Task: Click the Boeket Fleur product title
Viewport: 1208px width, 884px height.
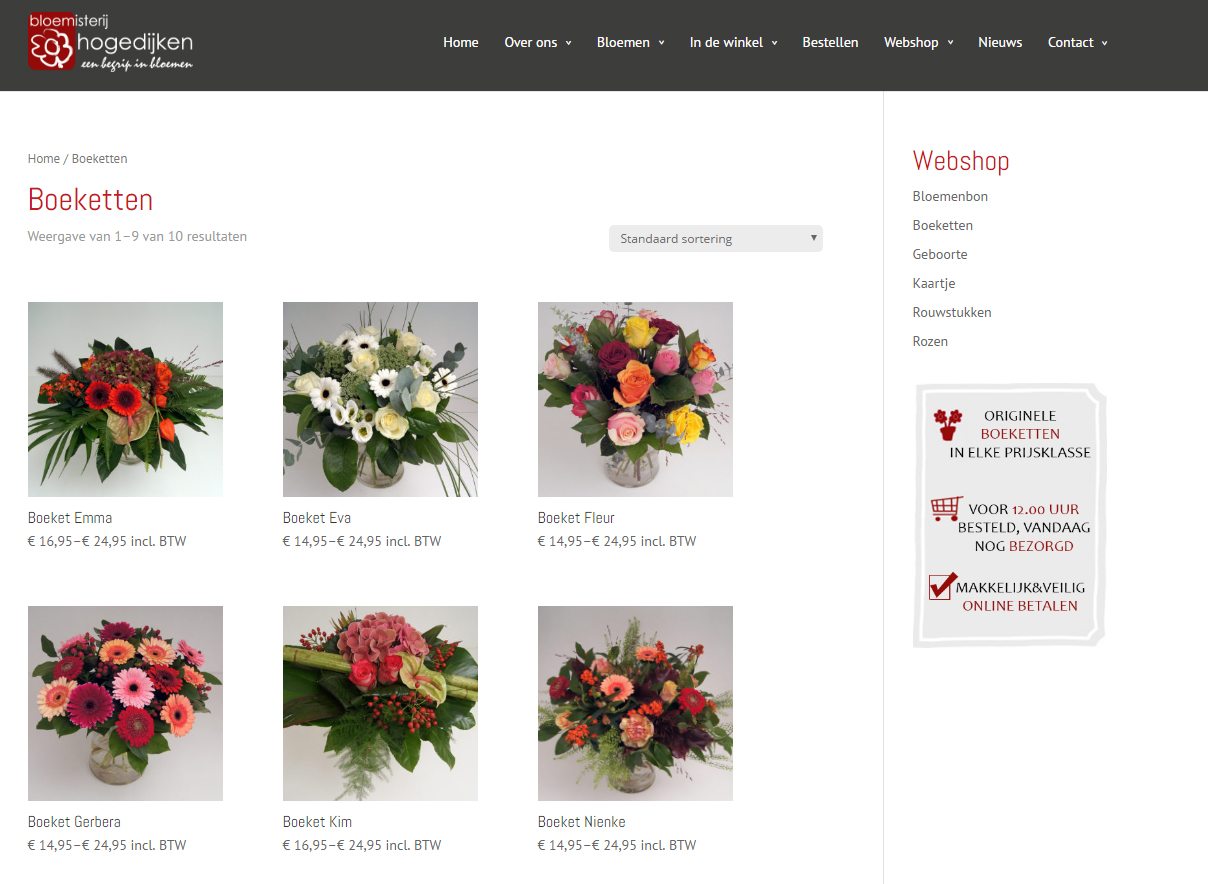Action: [576, 518]
